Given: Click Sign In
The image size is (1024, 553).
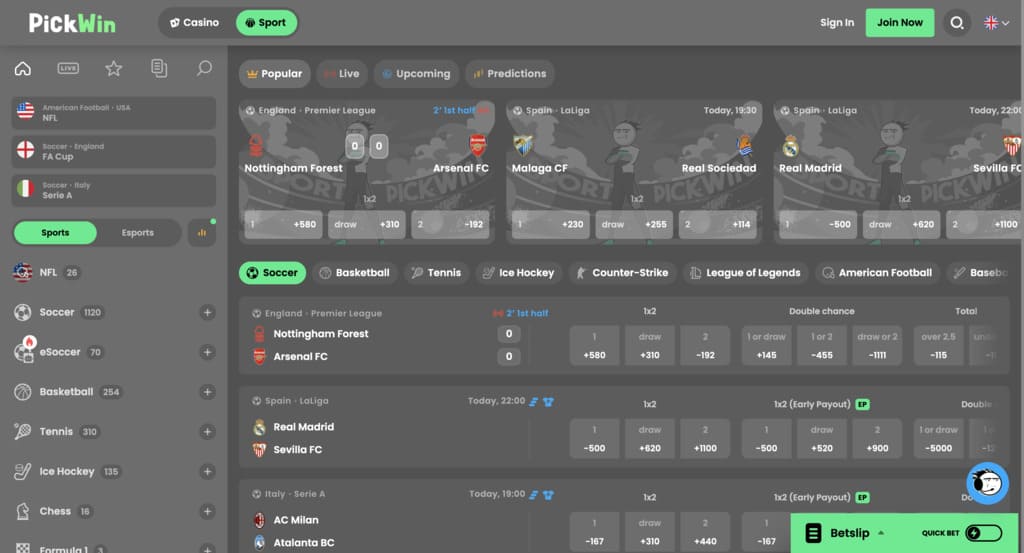Looking at the screenshot, I should tap(837, 23).
